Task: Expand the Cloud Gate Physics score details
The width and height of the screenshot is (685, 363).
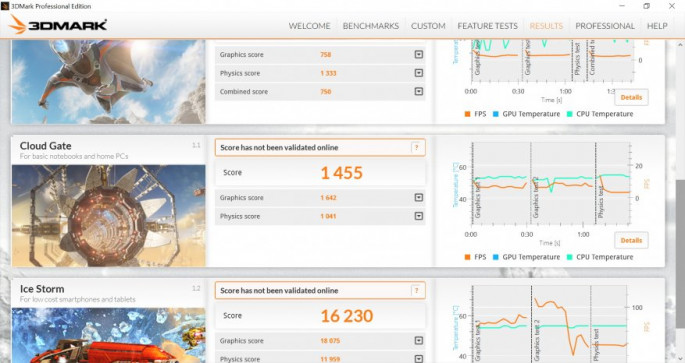Action: pos(419,216)
